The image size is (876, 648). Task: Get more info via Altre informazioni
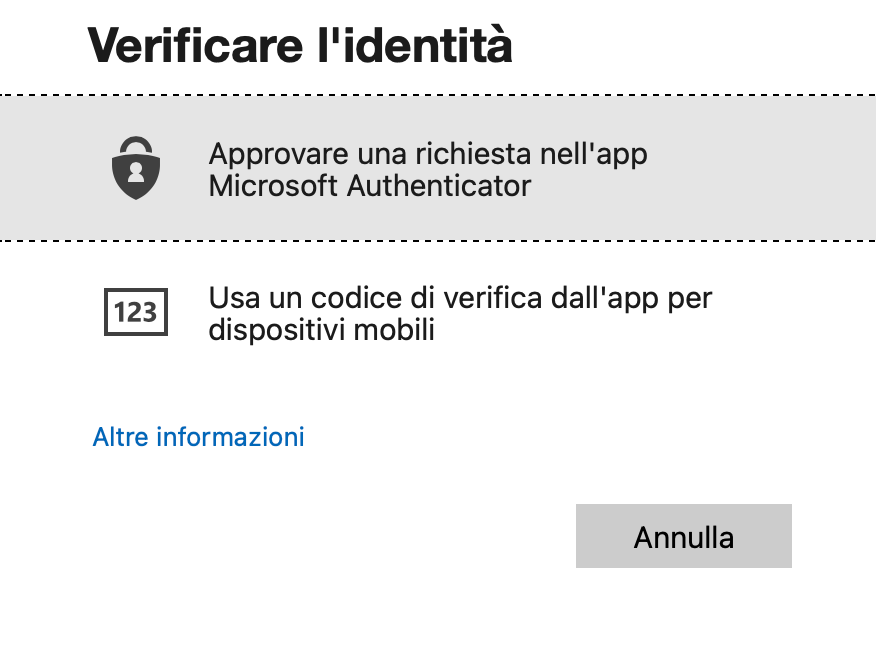(198, 437)
